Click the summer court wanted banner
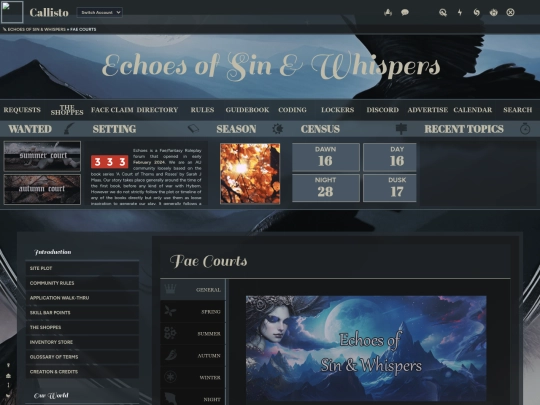Image resolution: width=540 pixels, height=405 pixels. [x=42, y=156]
